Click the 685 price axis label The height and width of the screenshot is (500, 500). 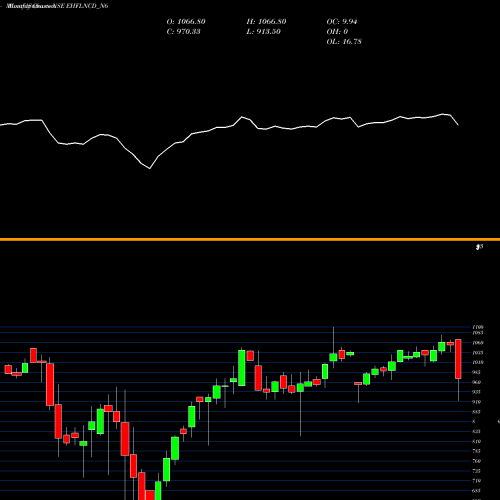476,491
